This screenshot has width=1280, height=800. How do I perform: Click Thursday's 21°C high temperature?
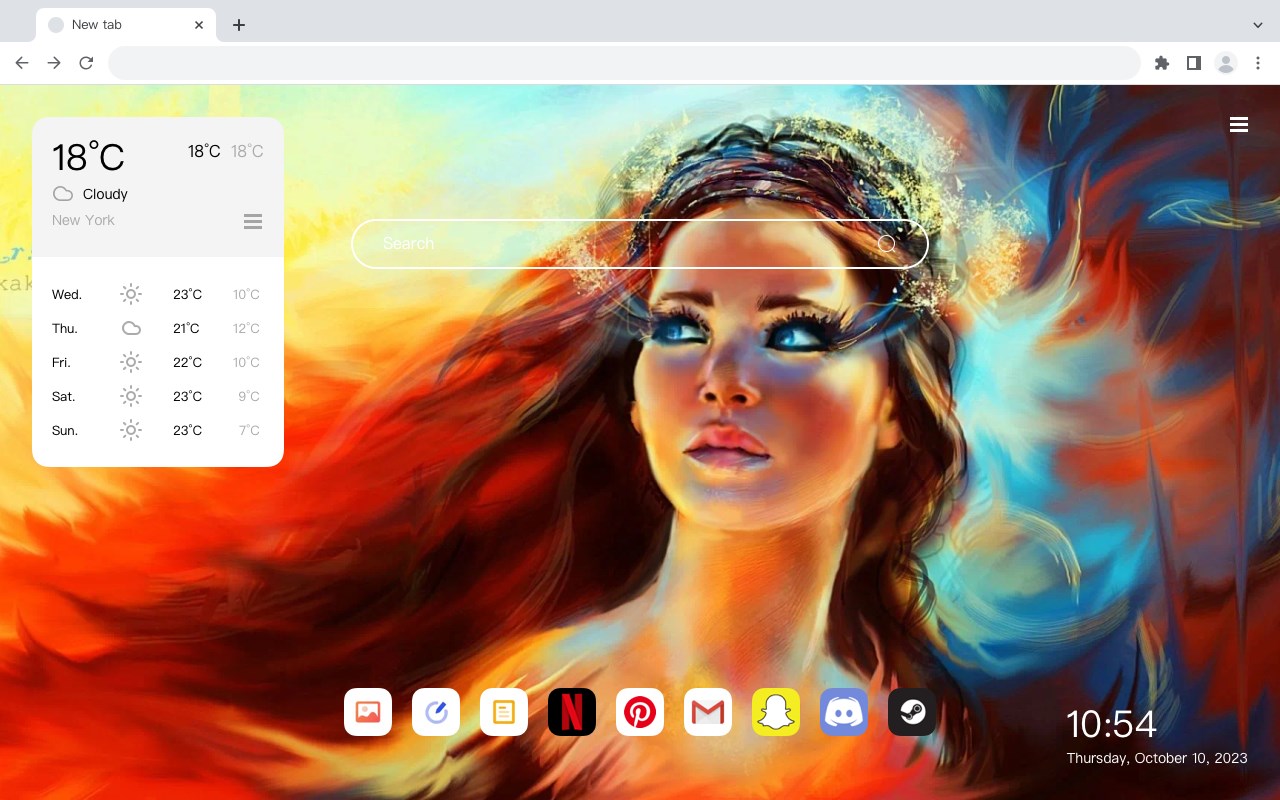186,329
